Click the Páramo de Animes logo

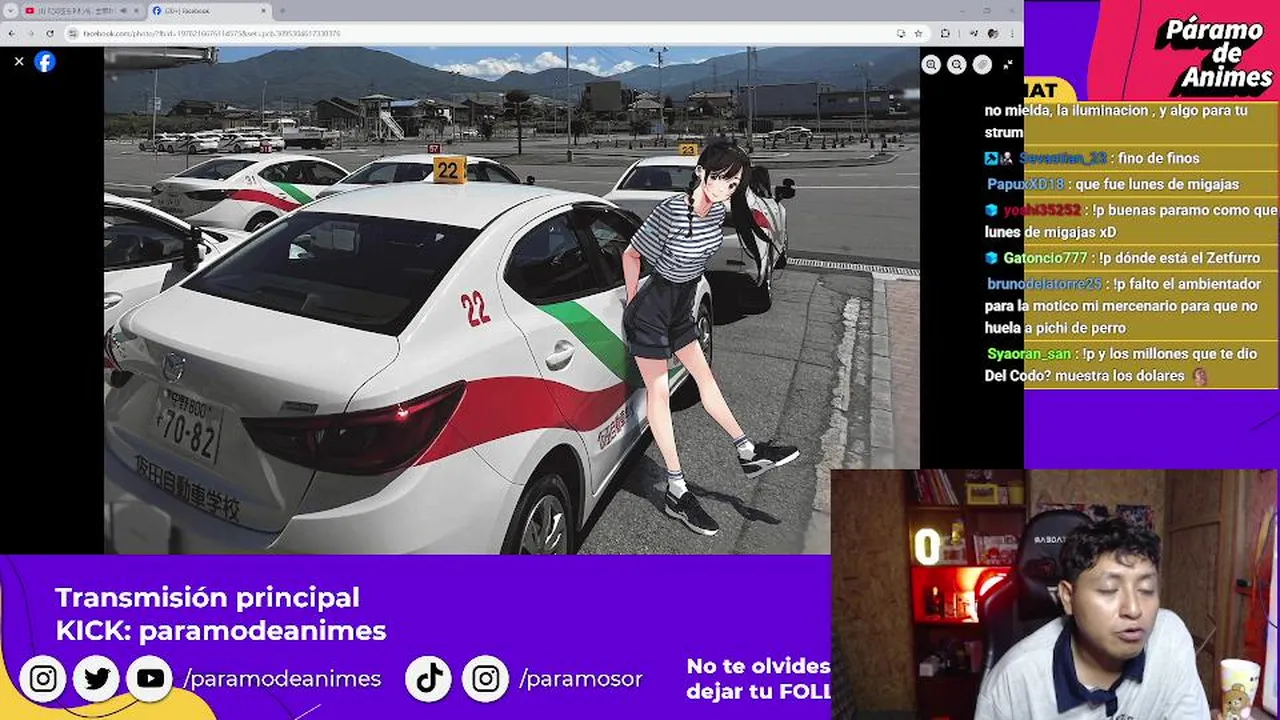[1213, 52]
